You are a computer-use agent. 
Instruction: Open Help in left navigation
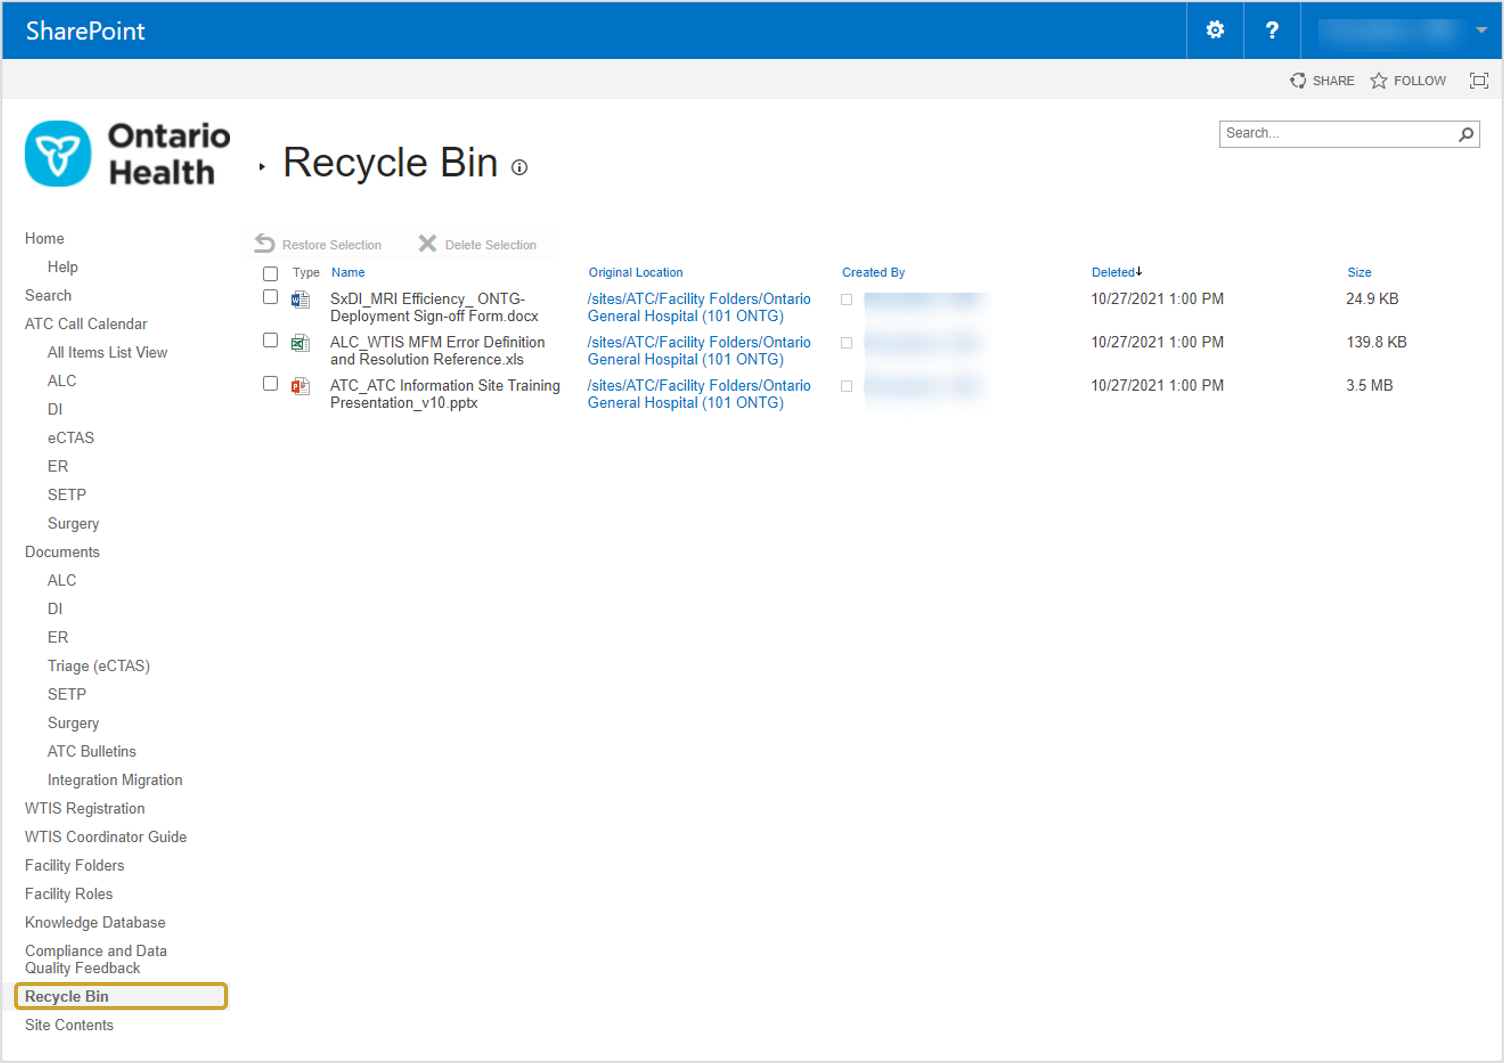pyautogui.click(x=63, y=267)
